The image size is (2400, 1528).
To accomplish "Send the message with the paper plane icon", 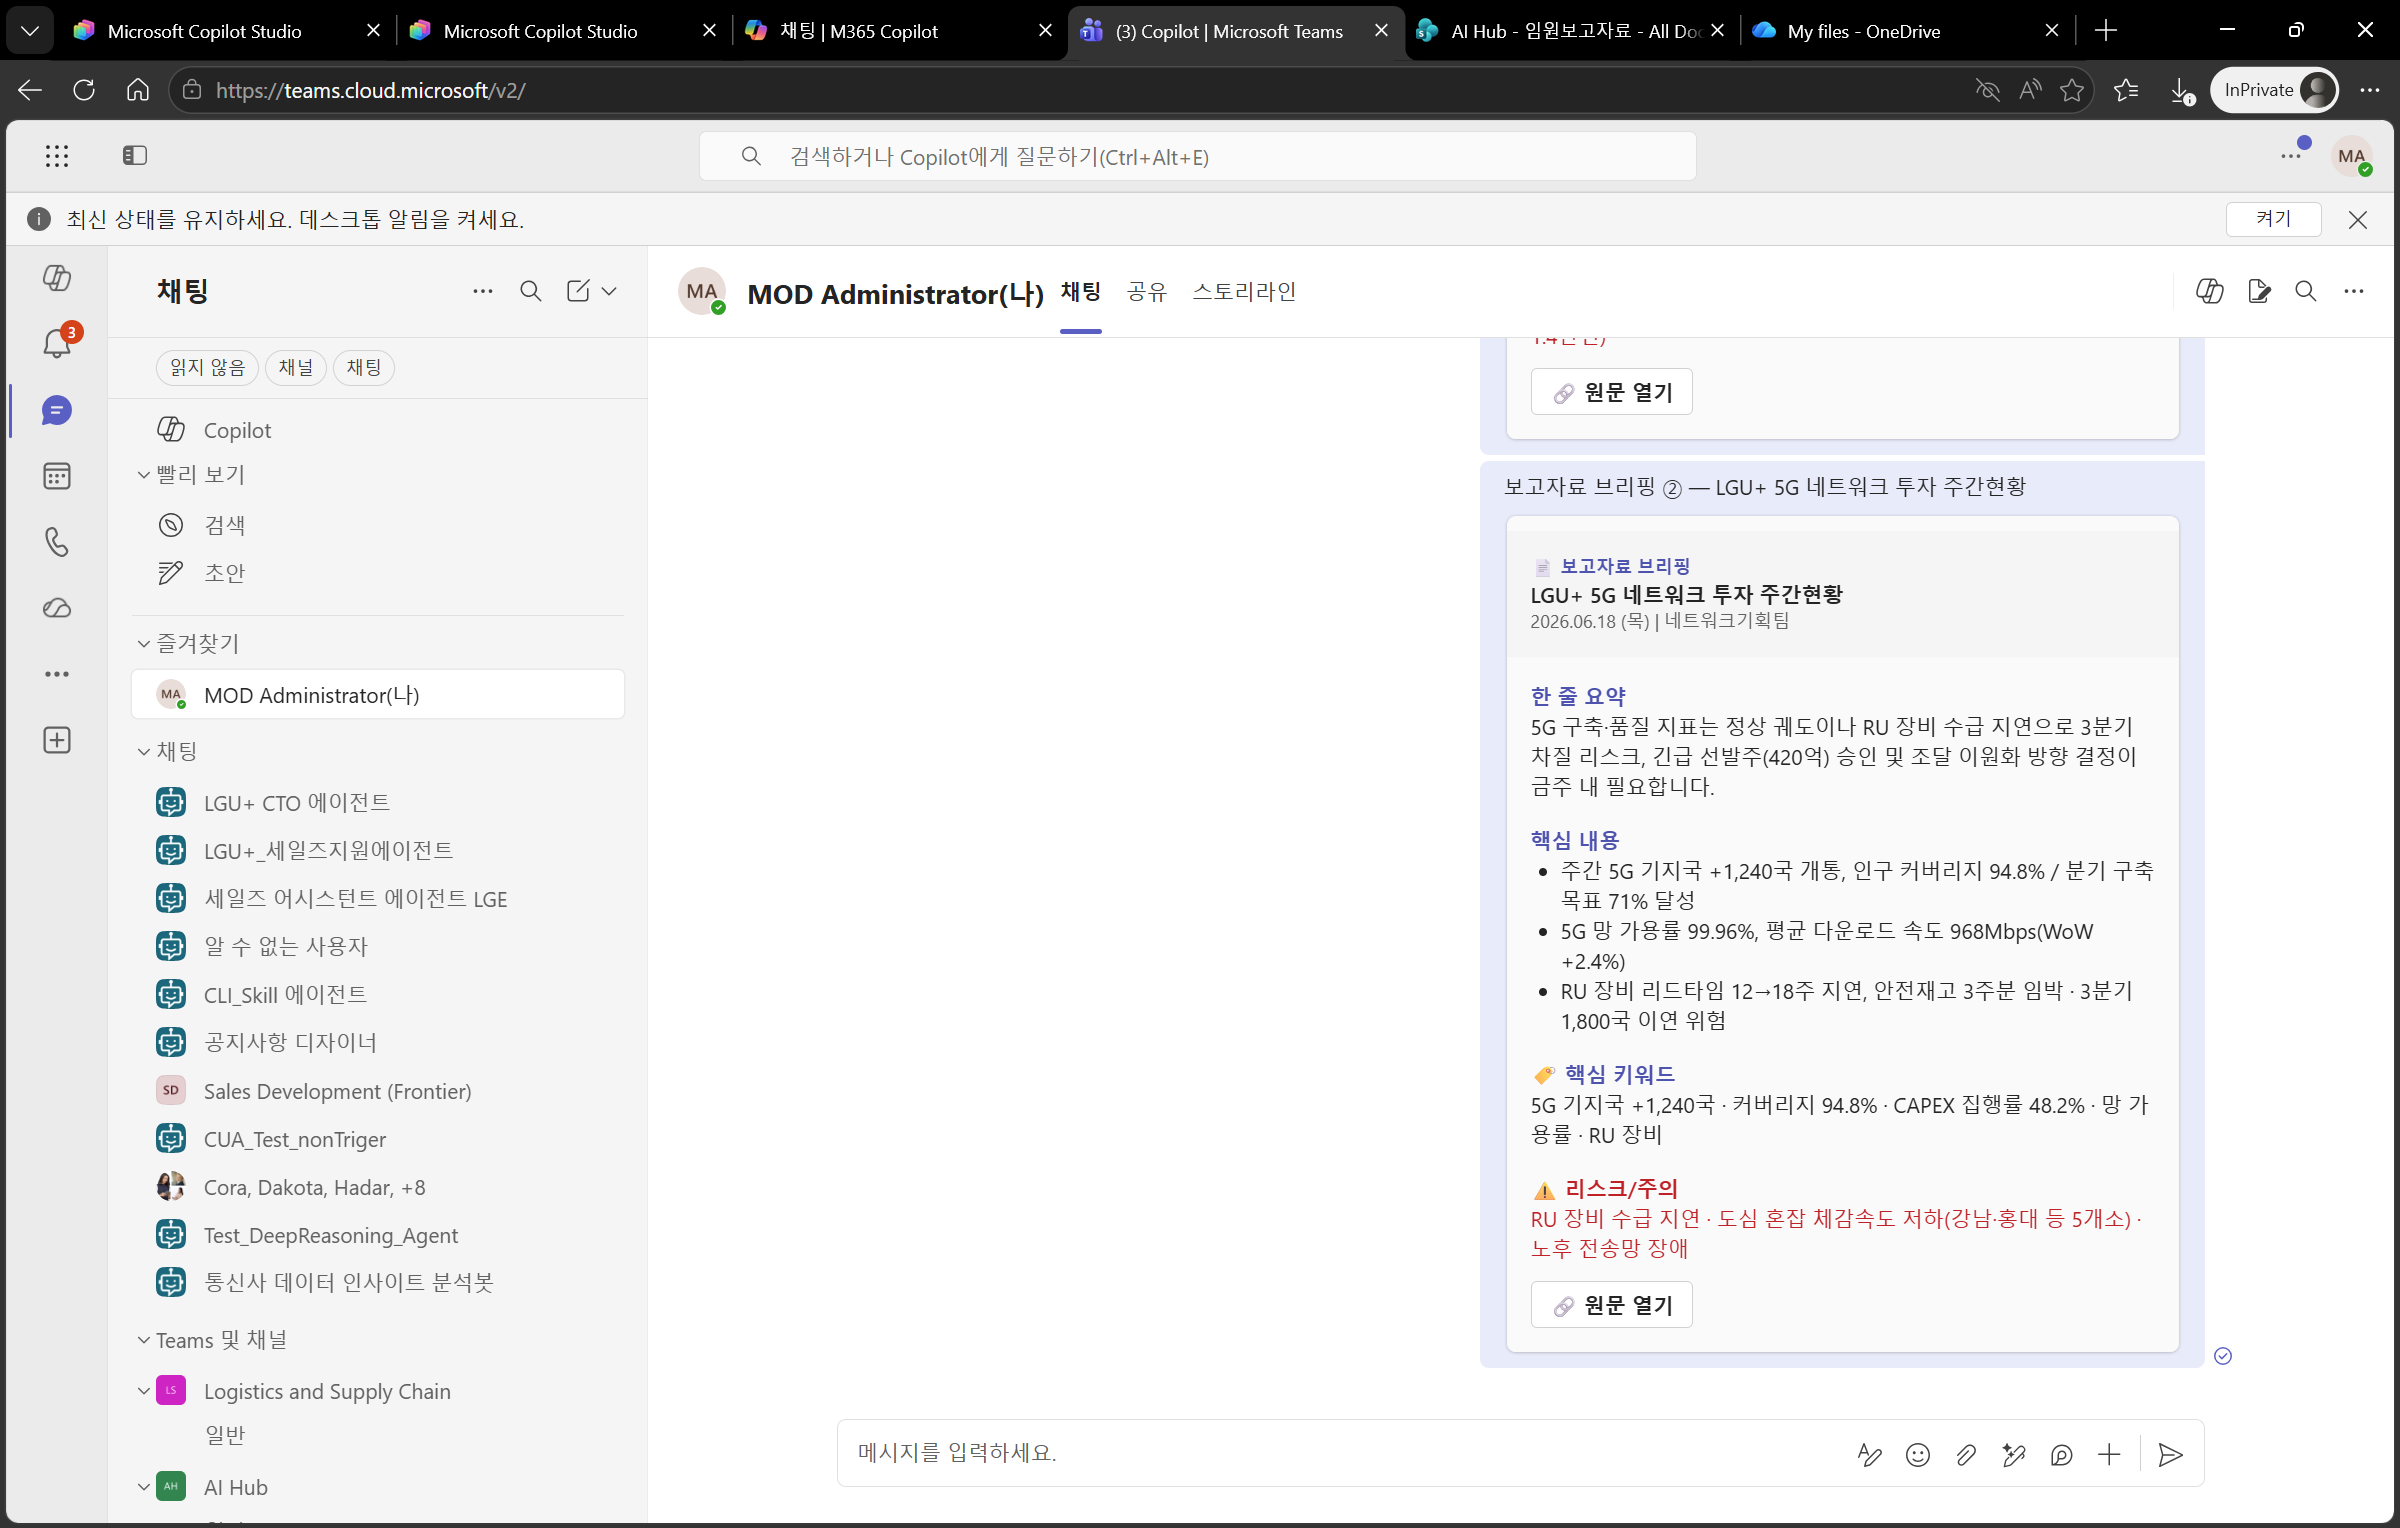I will point(2170,1455).
